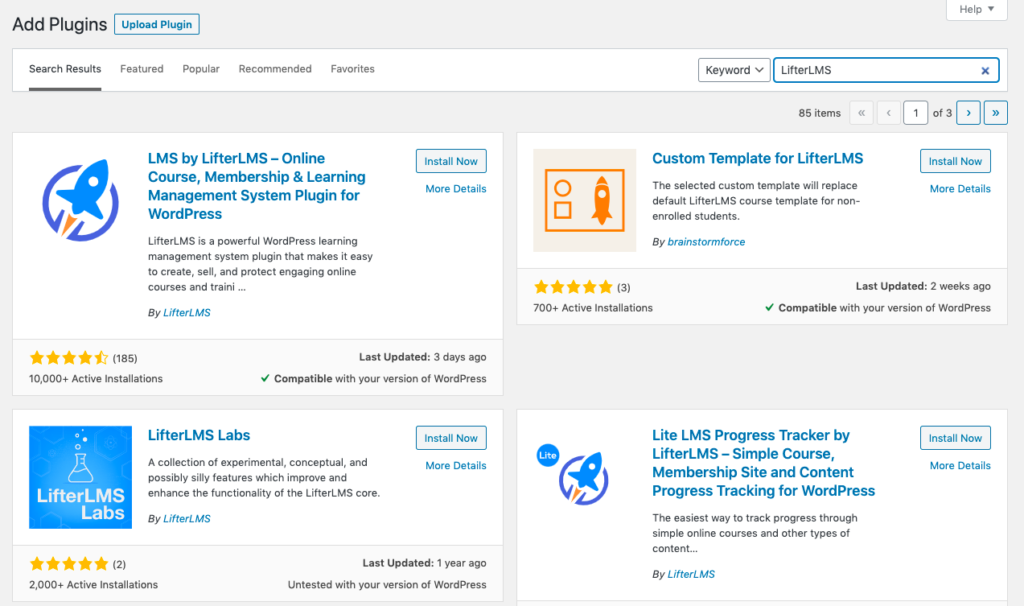The width and height of the screenshot is (1024, 606).
Task: Open Lite LMS Progress Tracker title link
Action: [763, 463]
